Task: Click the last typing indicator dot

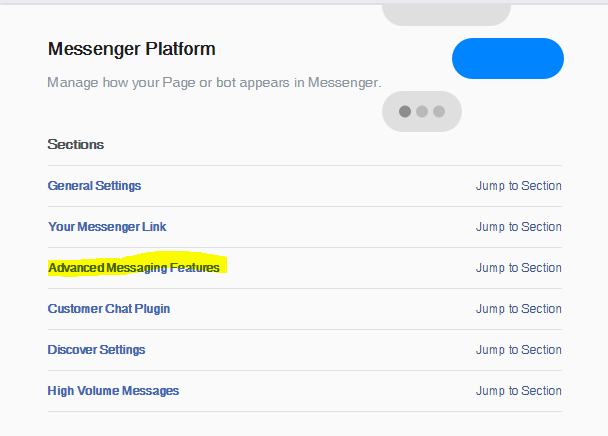Action: click(x=439, y=112)
